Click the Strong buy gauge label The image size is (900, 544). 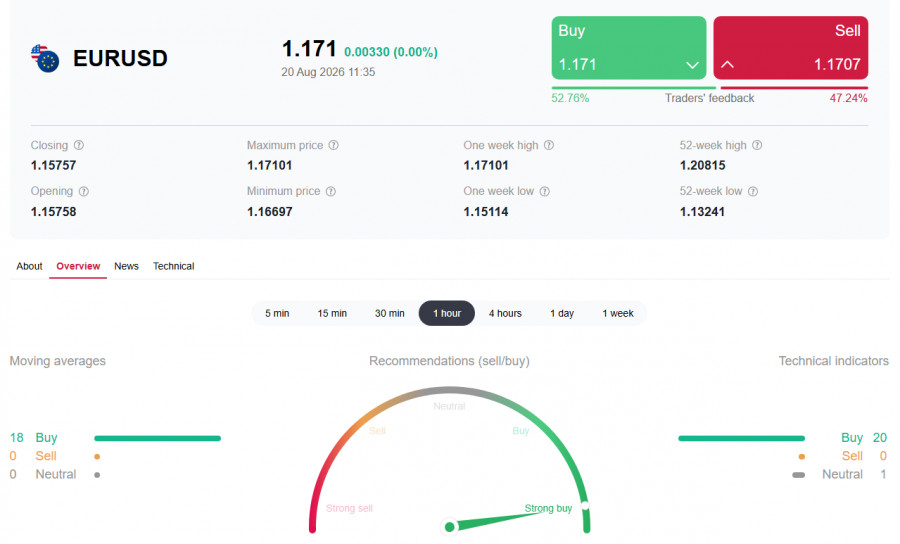coord(548,508)
